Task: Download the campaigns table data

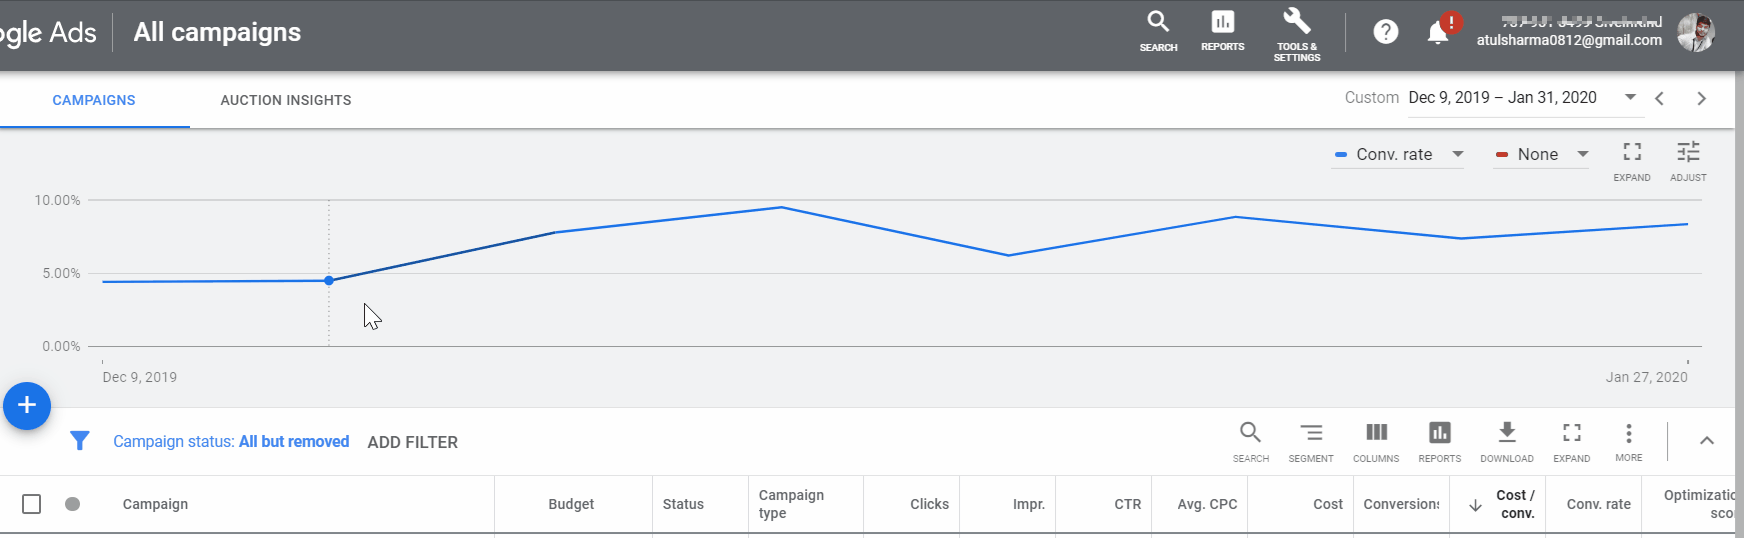Action: (x=1506, y=441)
